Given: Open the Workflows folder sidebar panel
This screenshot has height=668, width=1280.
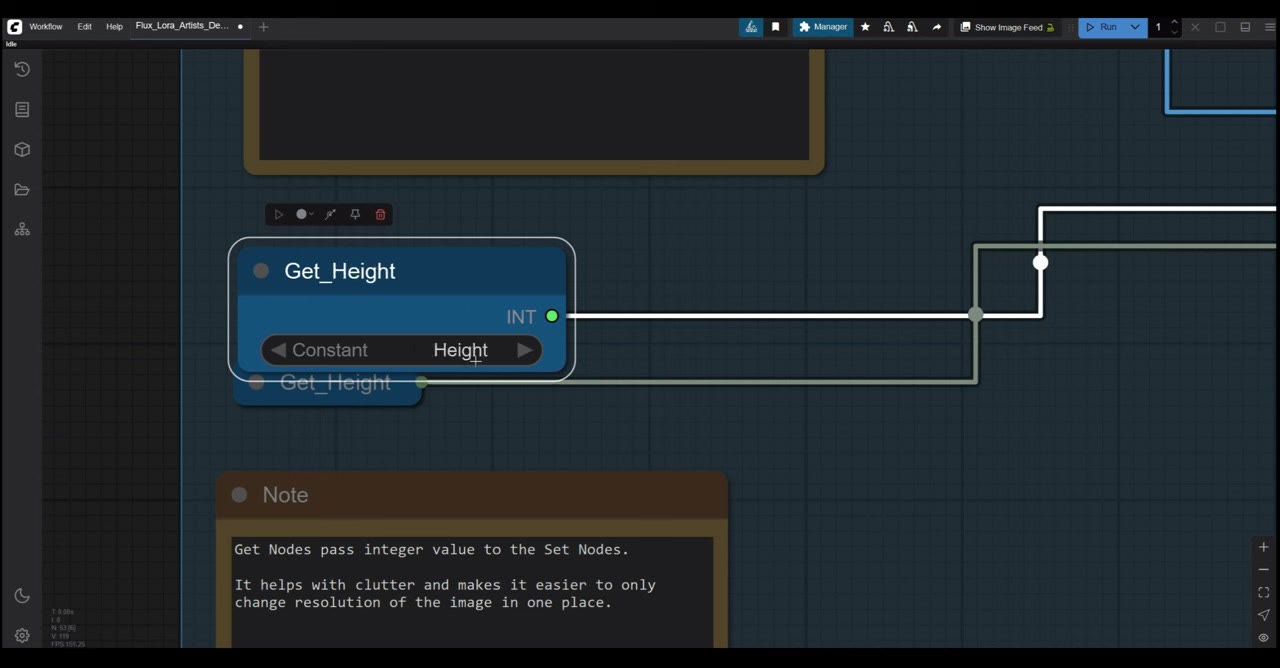Looking at the screenshot, I should [x=22, y=189].
